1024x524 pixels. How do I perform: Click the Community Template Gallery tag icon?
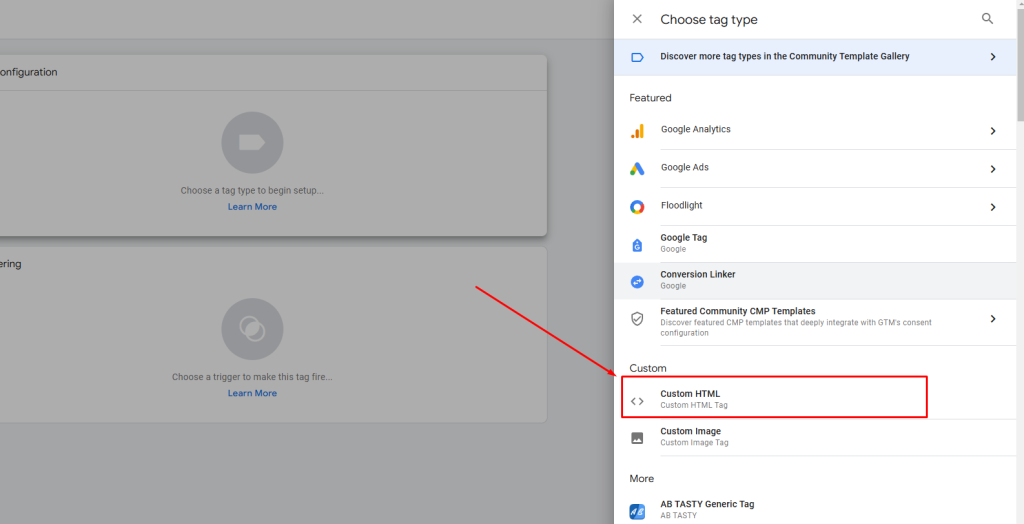[637, 57]
